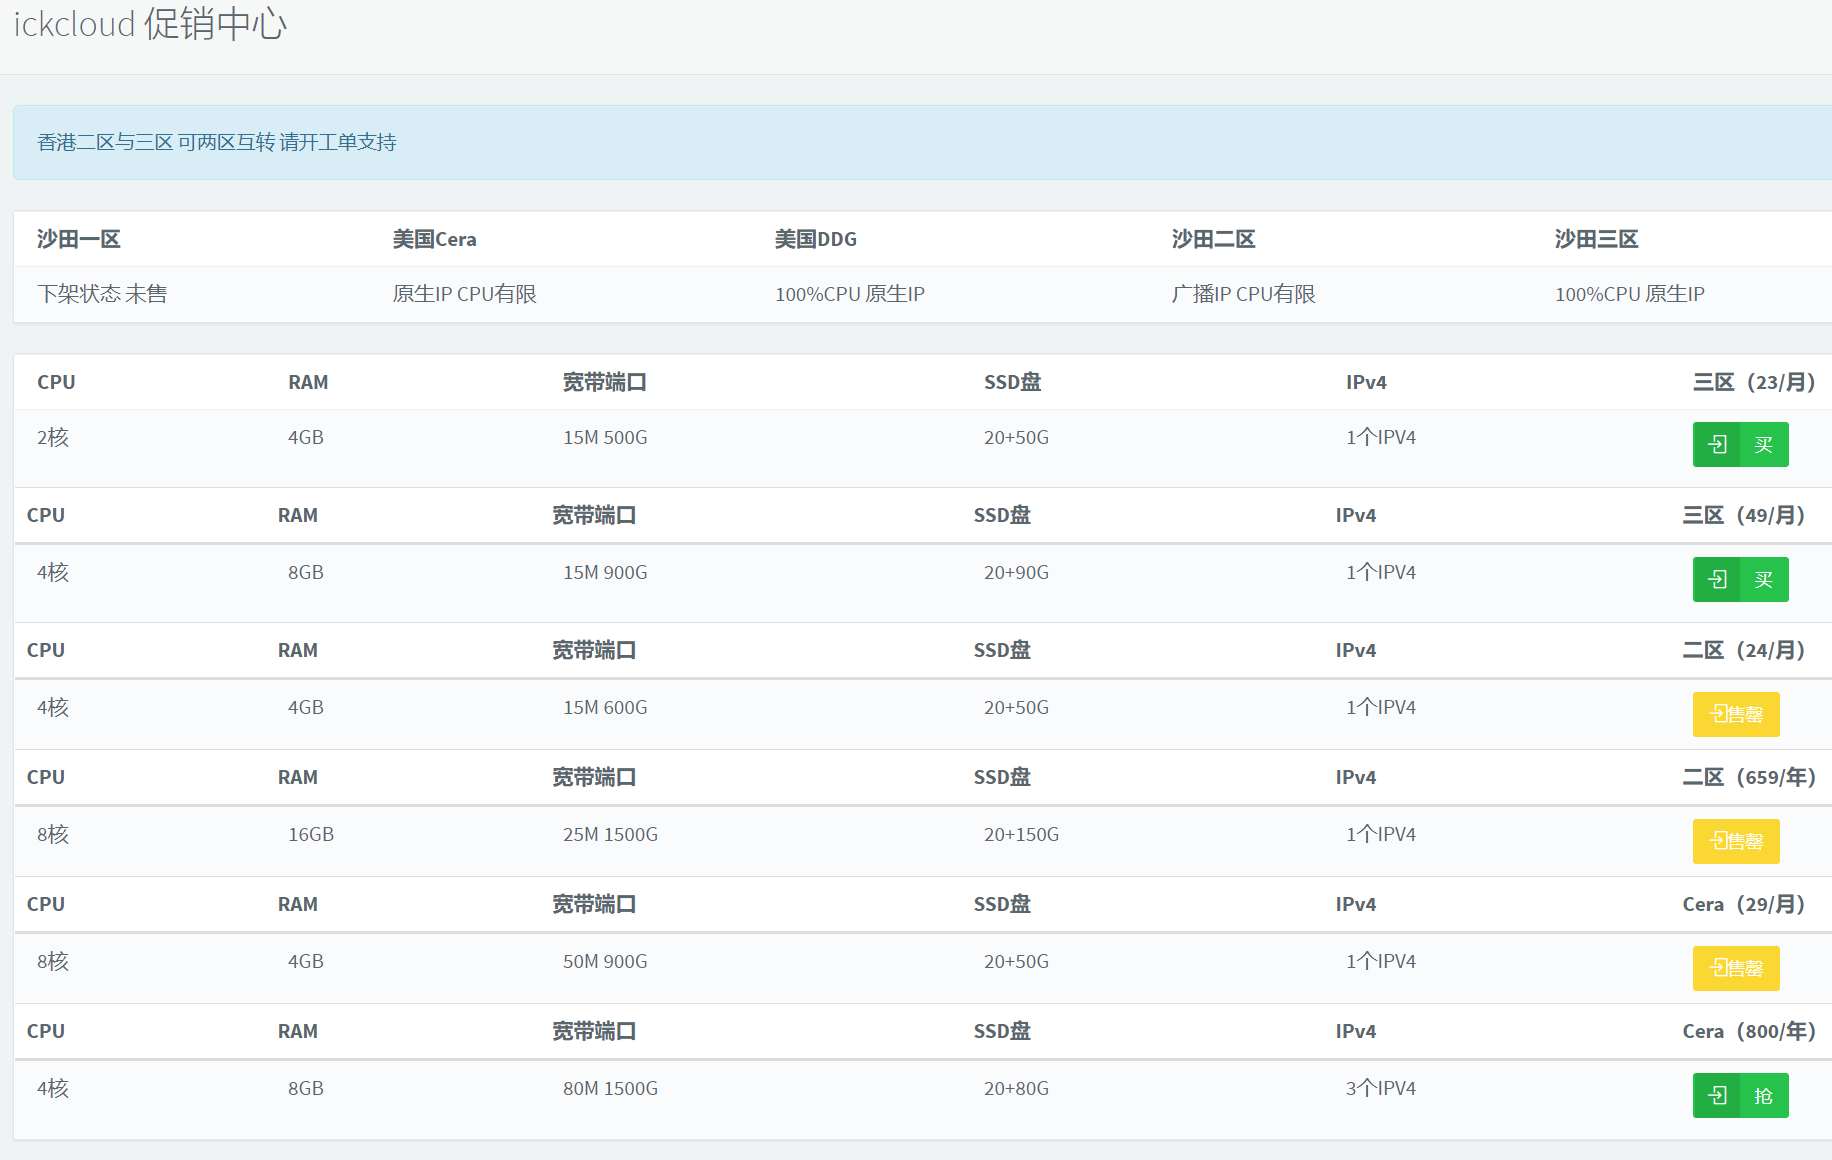This screenshot has height=1160, width=1832.
Task: Select the 美国Cera region heading
Action: pos(434,239)
